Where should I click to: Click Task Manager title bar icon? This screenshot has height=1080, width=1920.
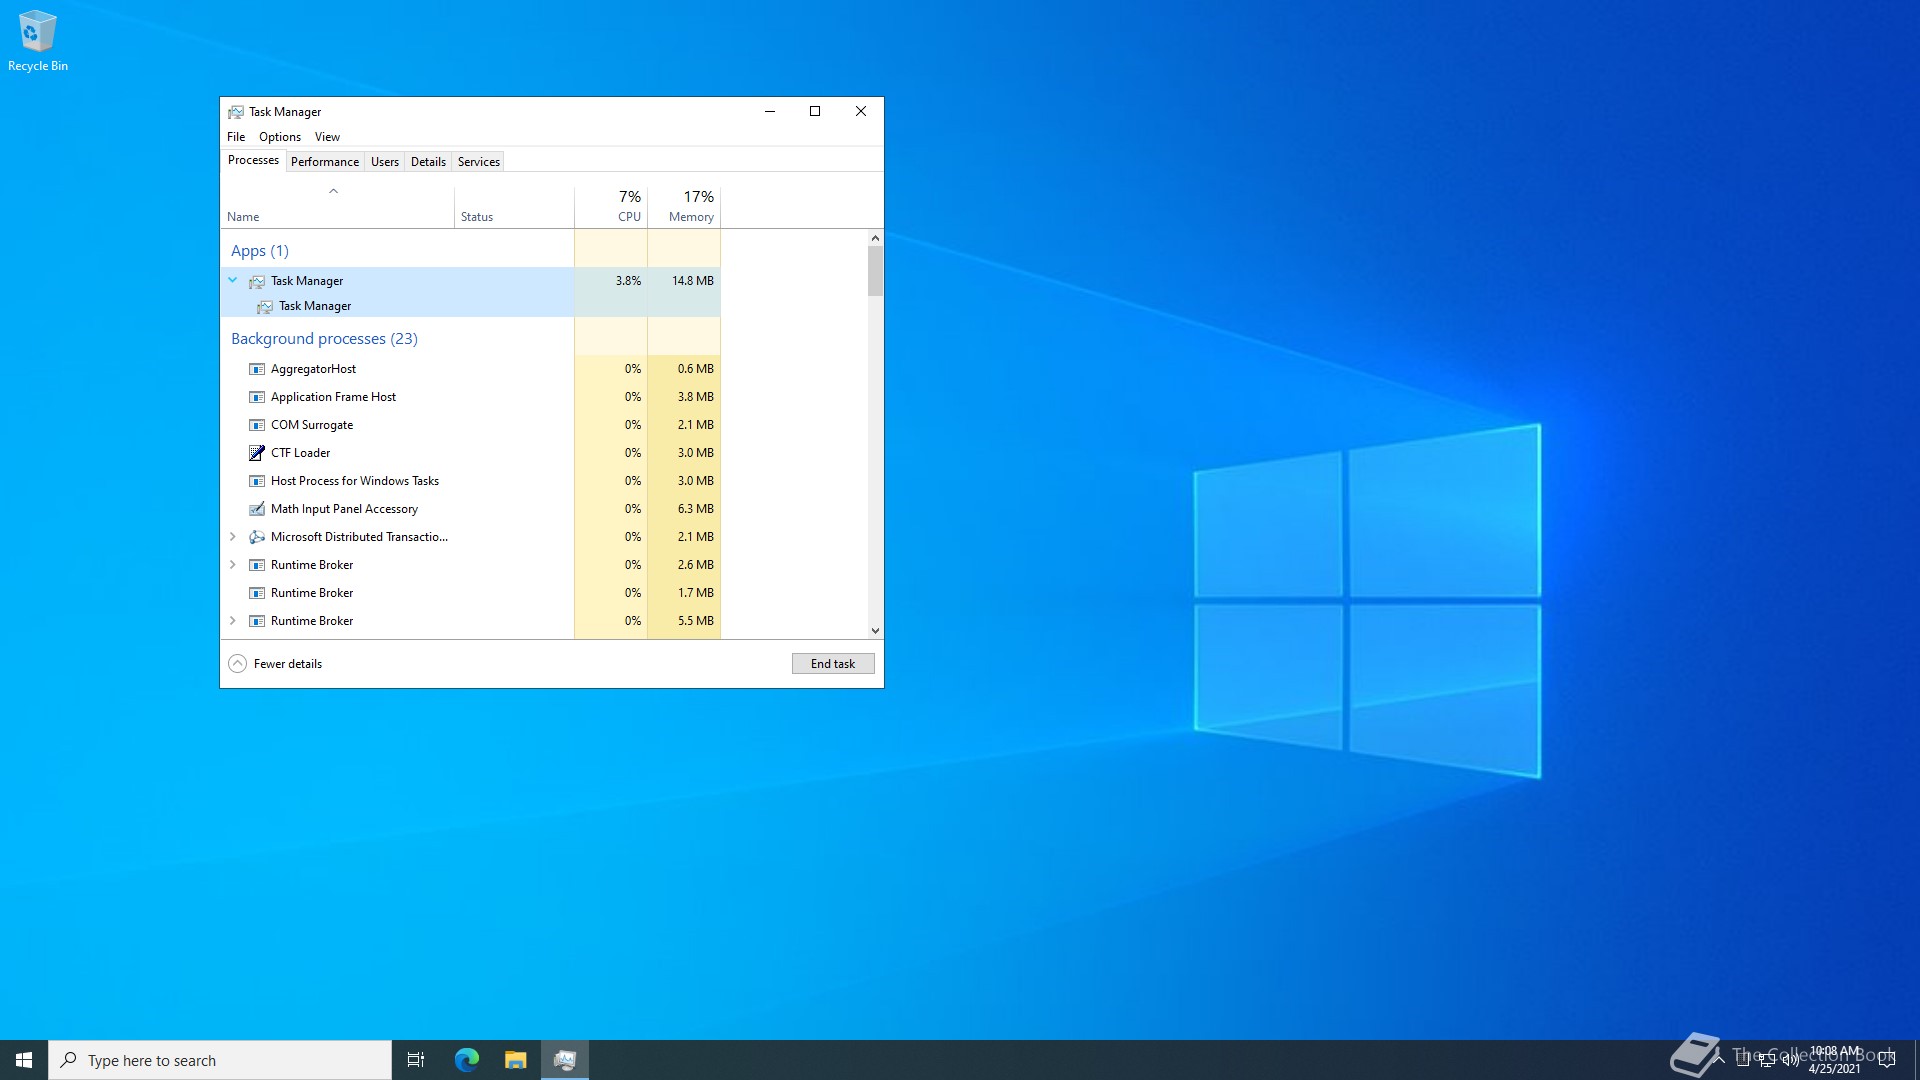[x=236, y=112]
